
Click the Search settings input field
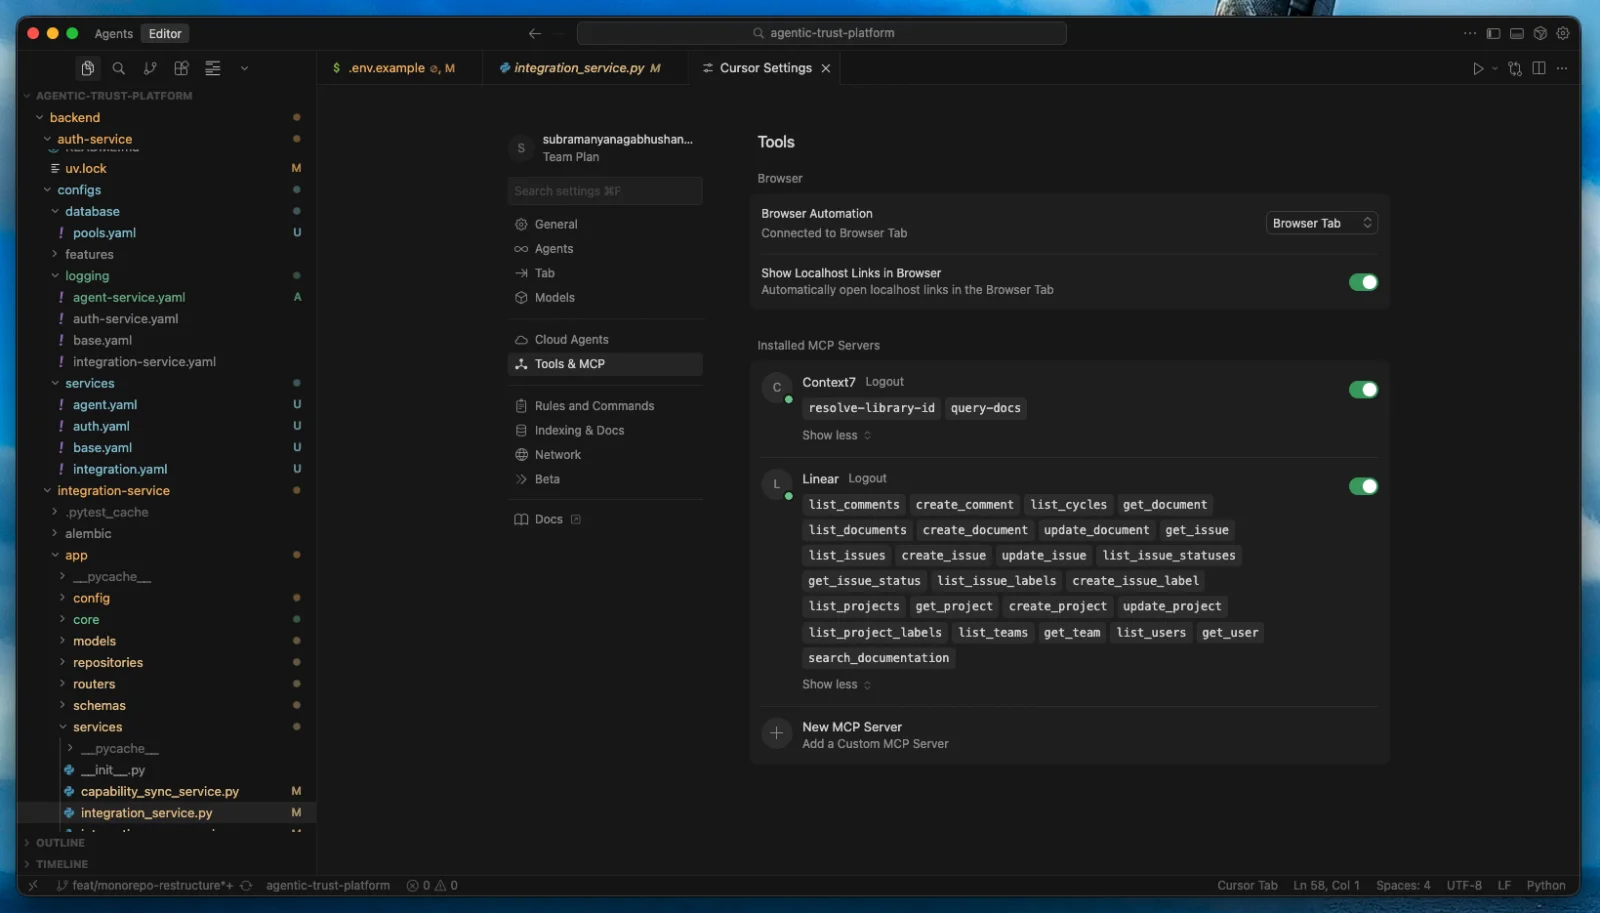point(605,191)
